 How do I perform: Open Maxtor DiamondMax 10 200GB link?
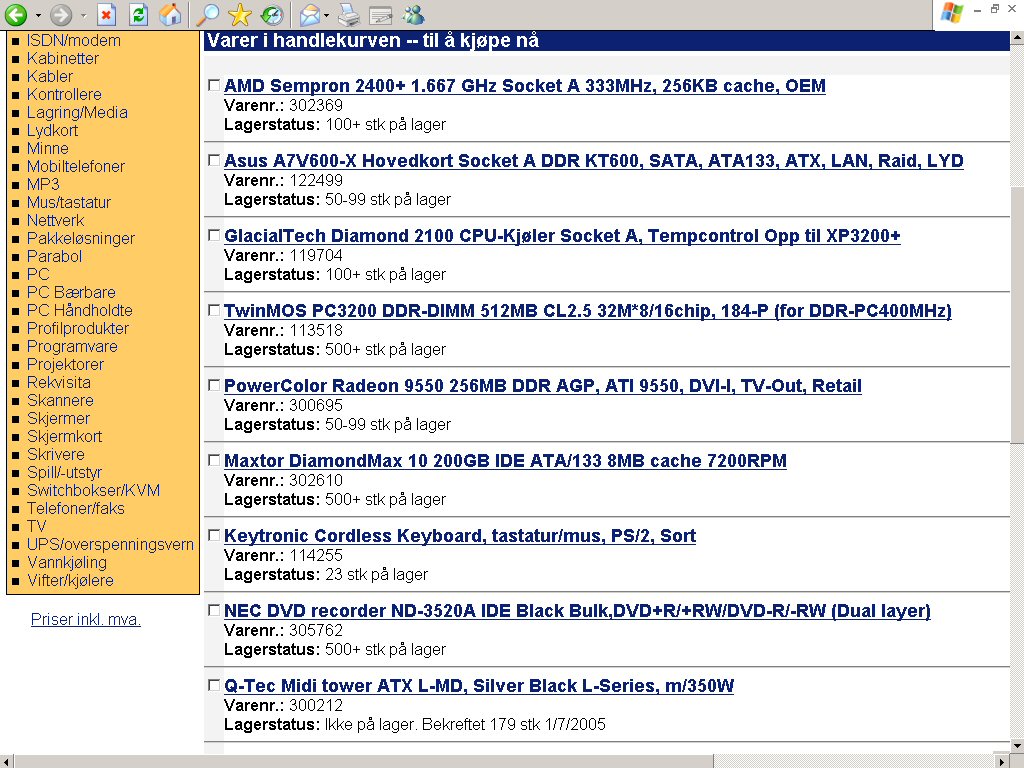click(x=505, y=461)
